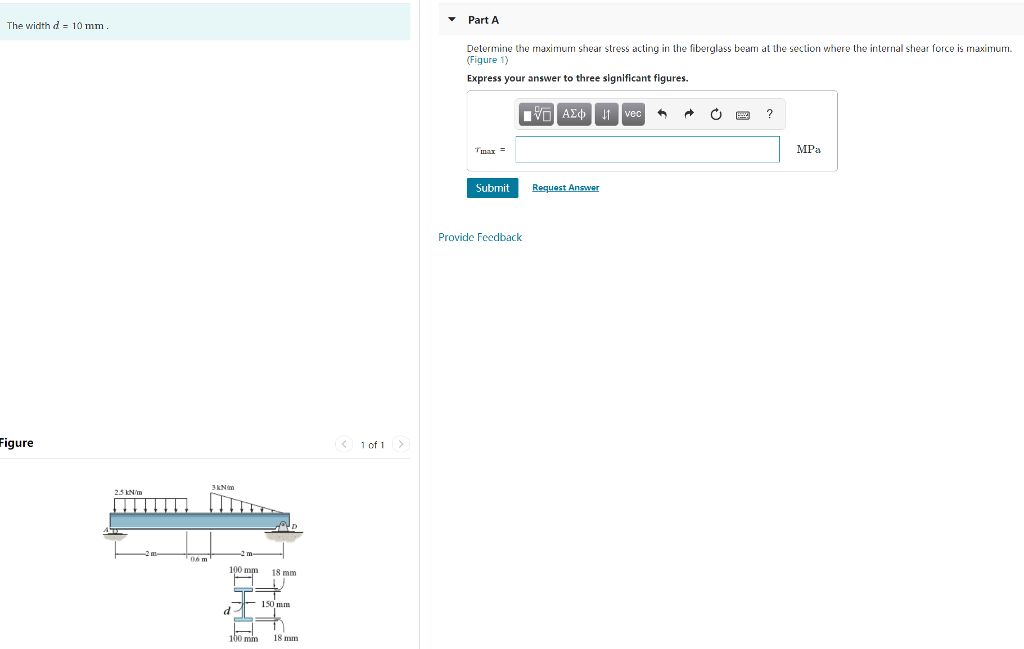This screenshot has height=649, width=1024.
Task: Click the beam loading diagram figure
Action: [202, 523]
